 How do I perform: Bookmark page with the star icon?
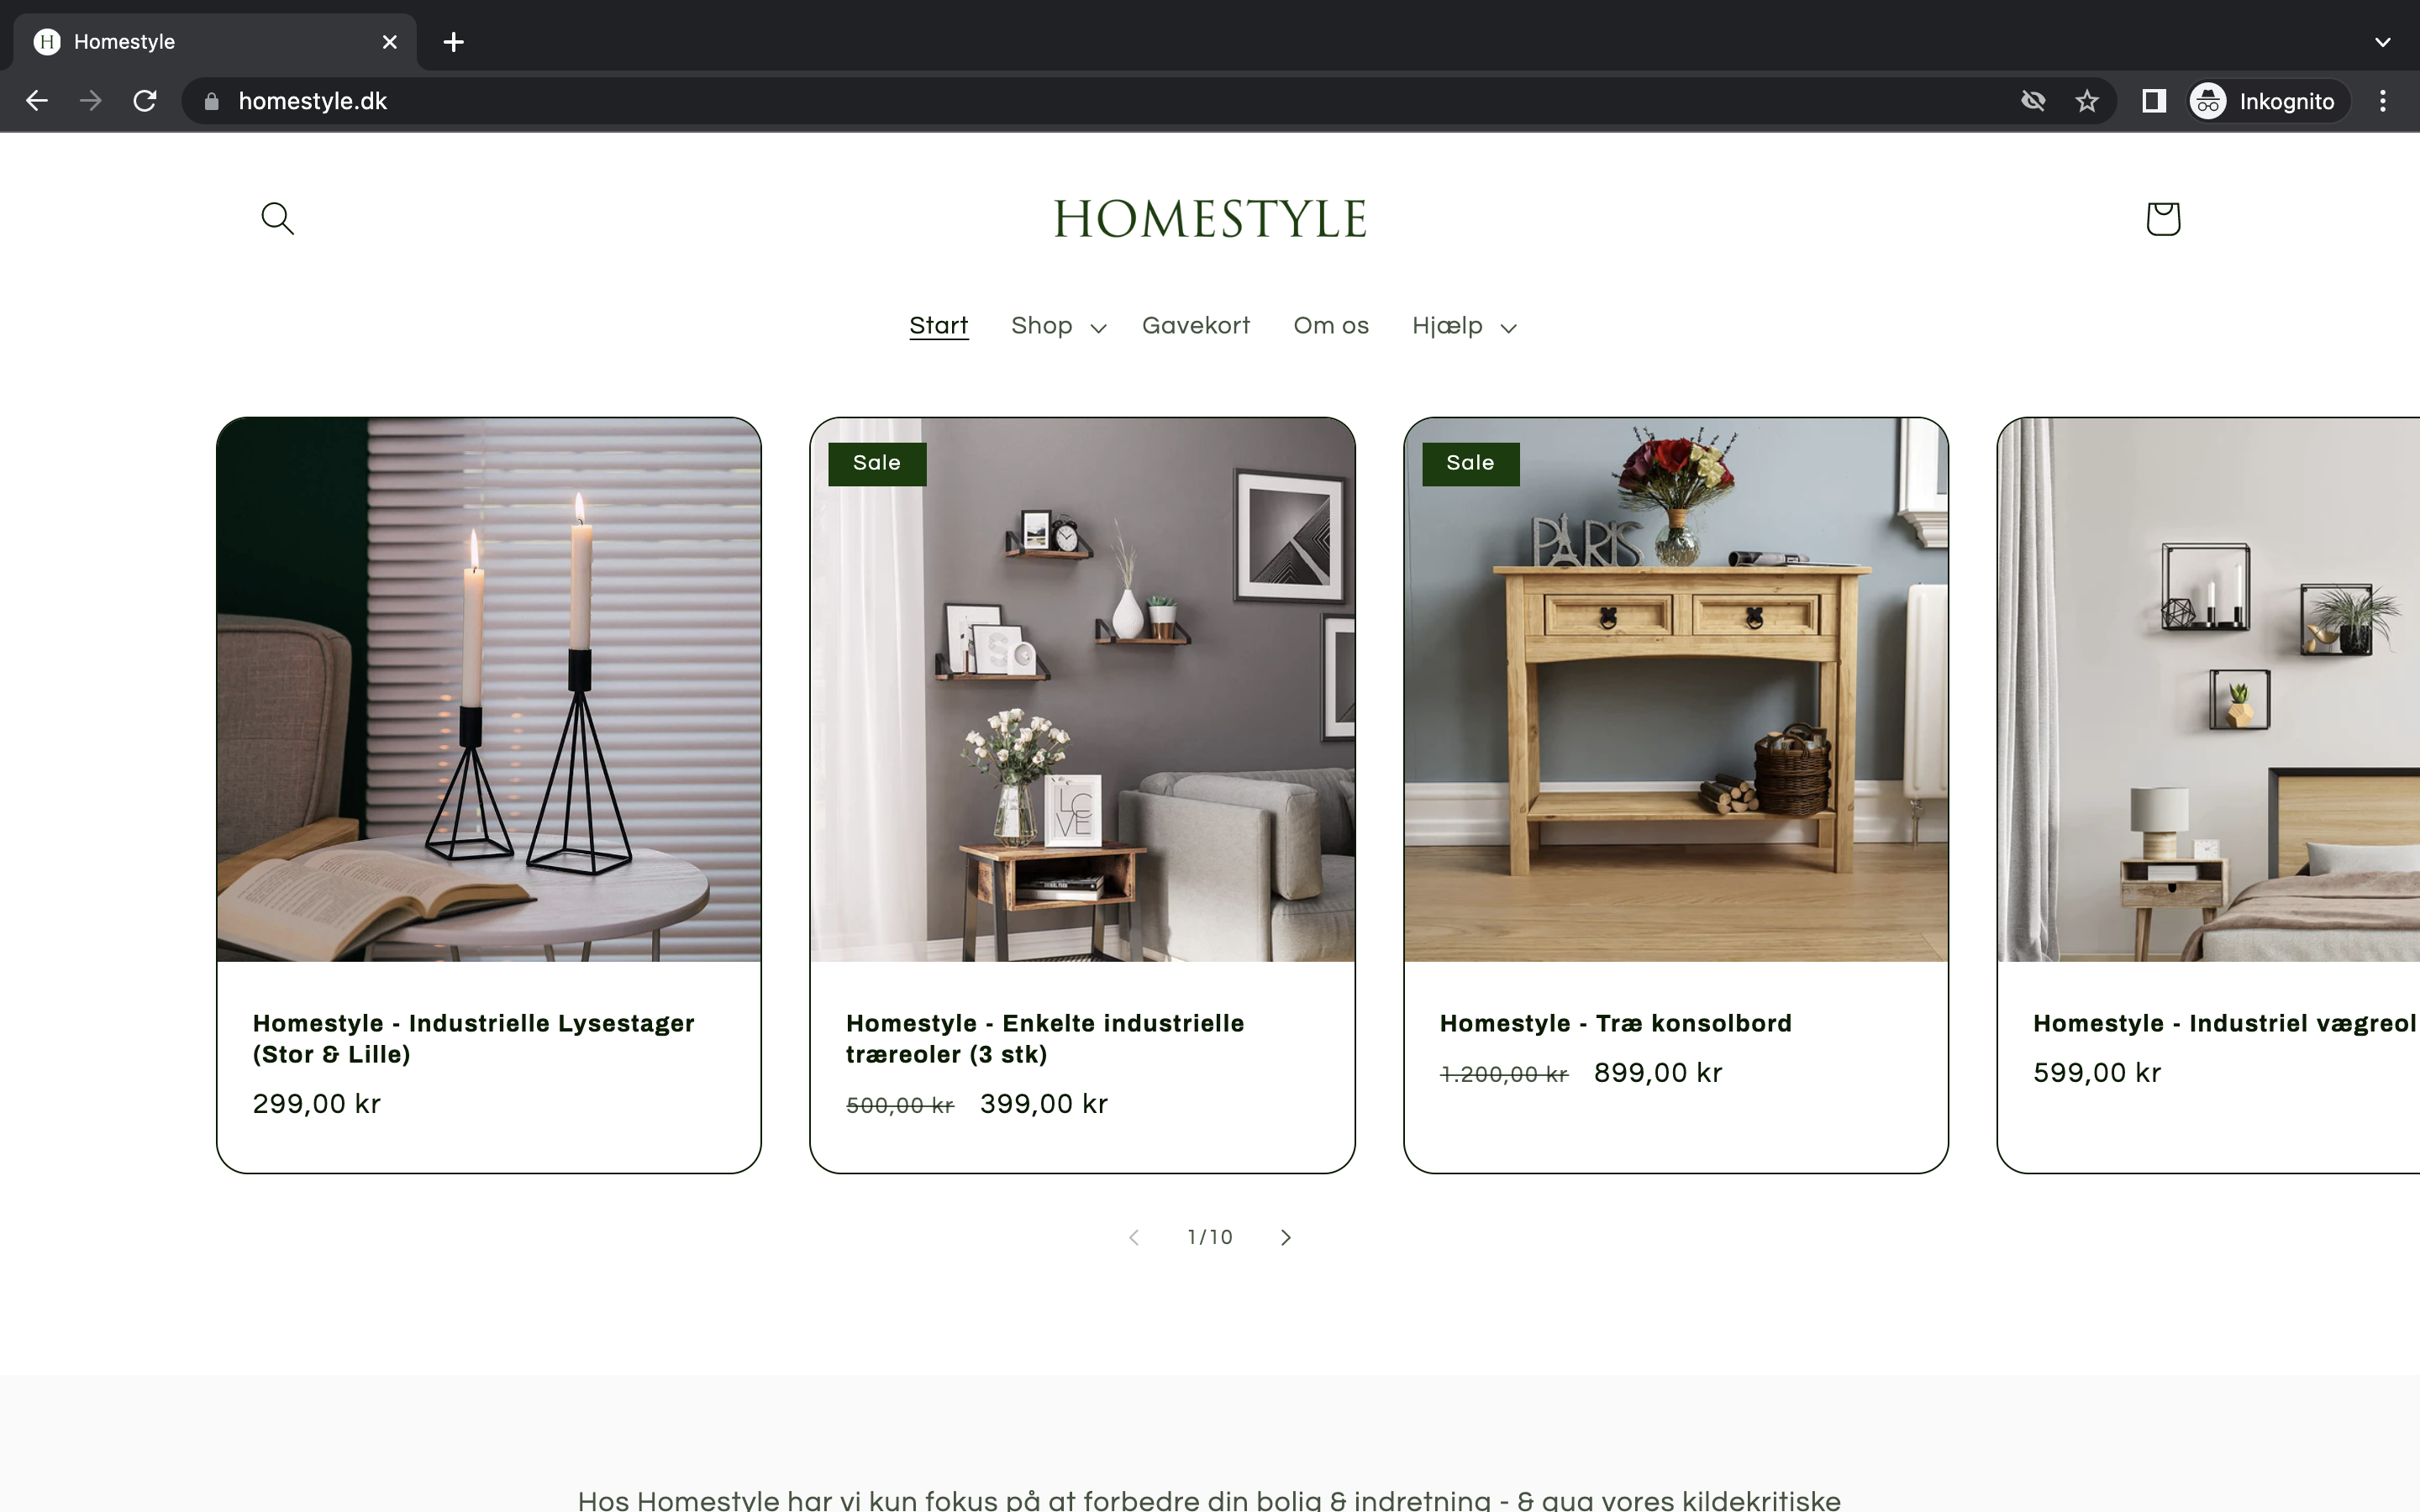pyautogui.click(x=2087, y=101)
